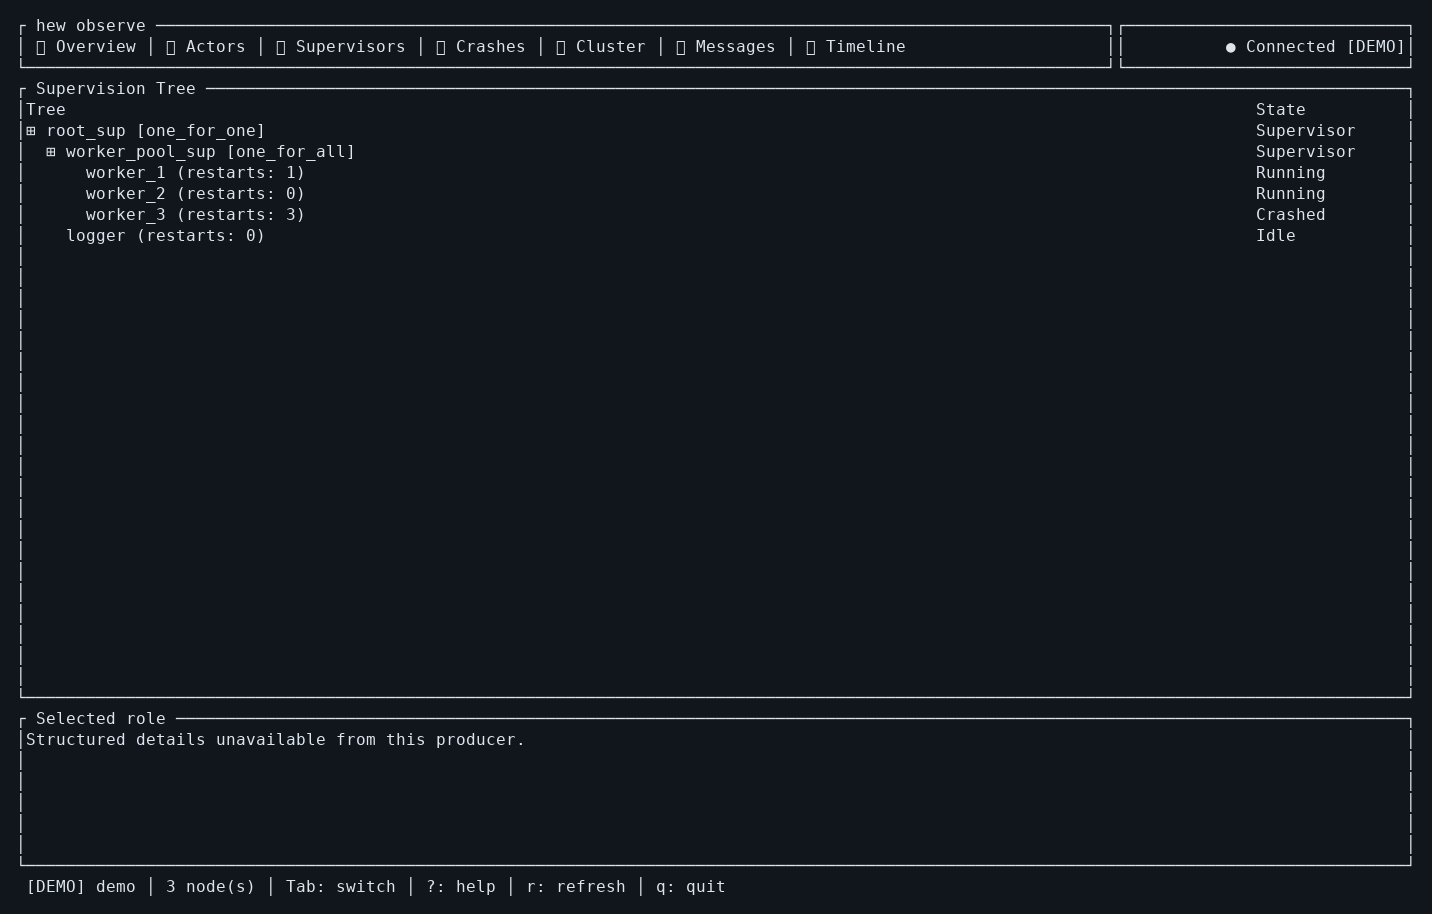
Task: Switch to the Actors tab
Action: [x=206, y=47]
